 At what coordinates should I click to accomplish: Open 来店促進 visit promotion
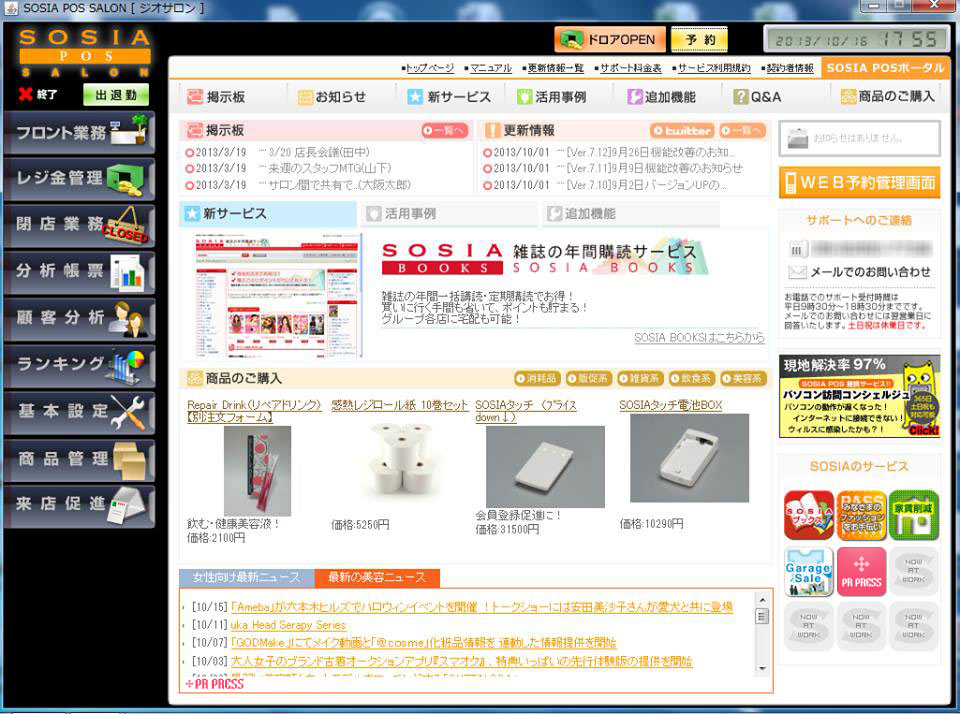coord(79,506)
